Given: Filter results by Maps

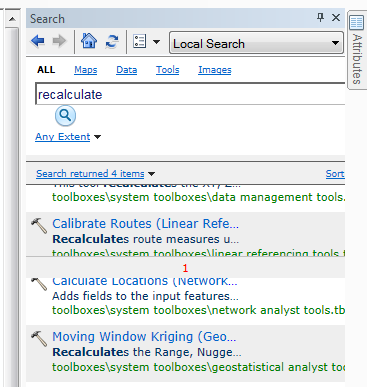Looking at the screenshot, I should [86, 70].
